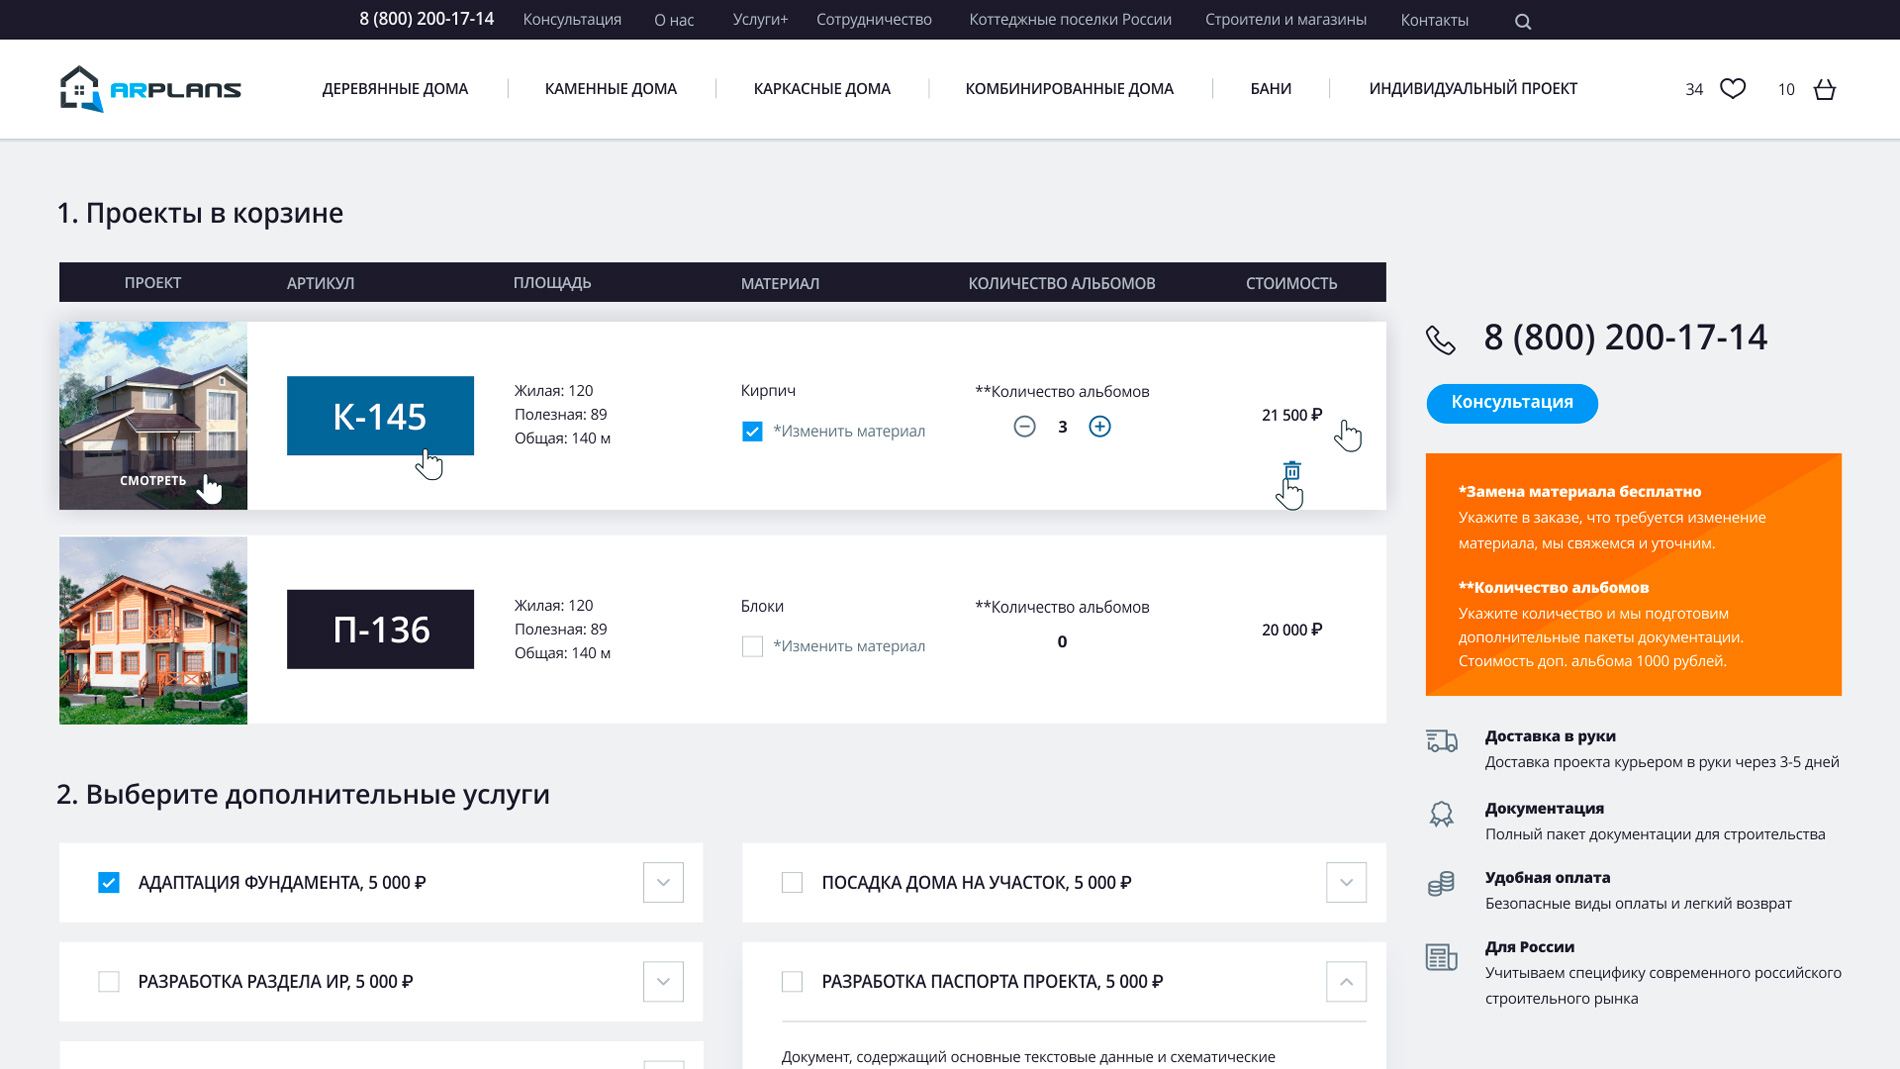Expand Адаптация фундамента details

point(662,882)
